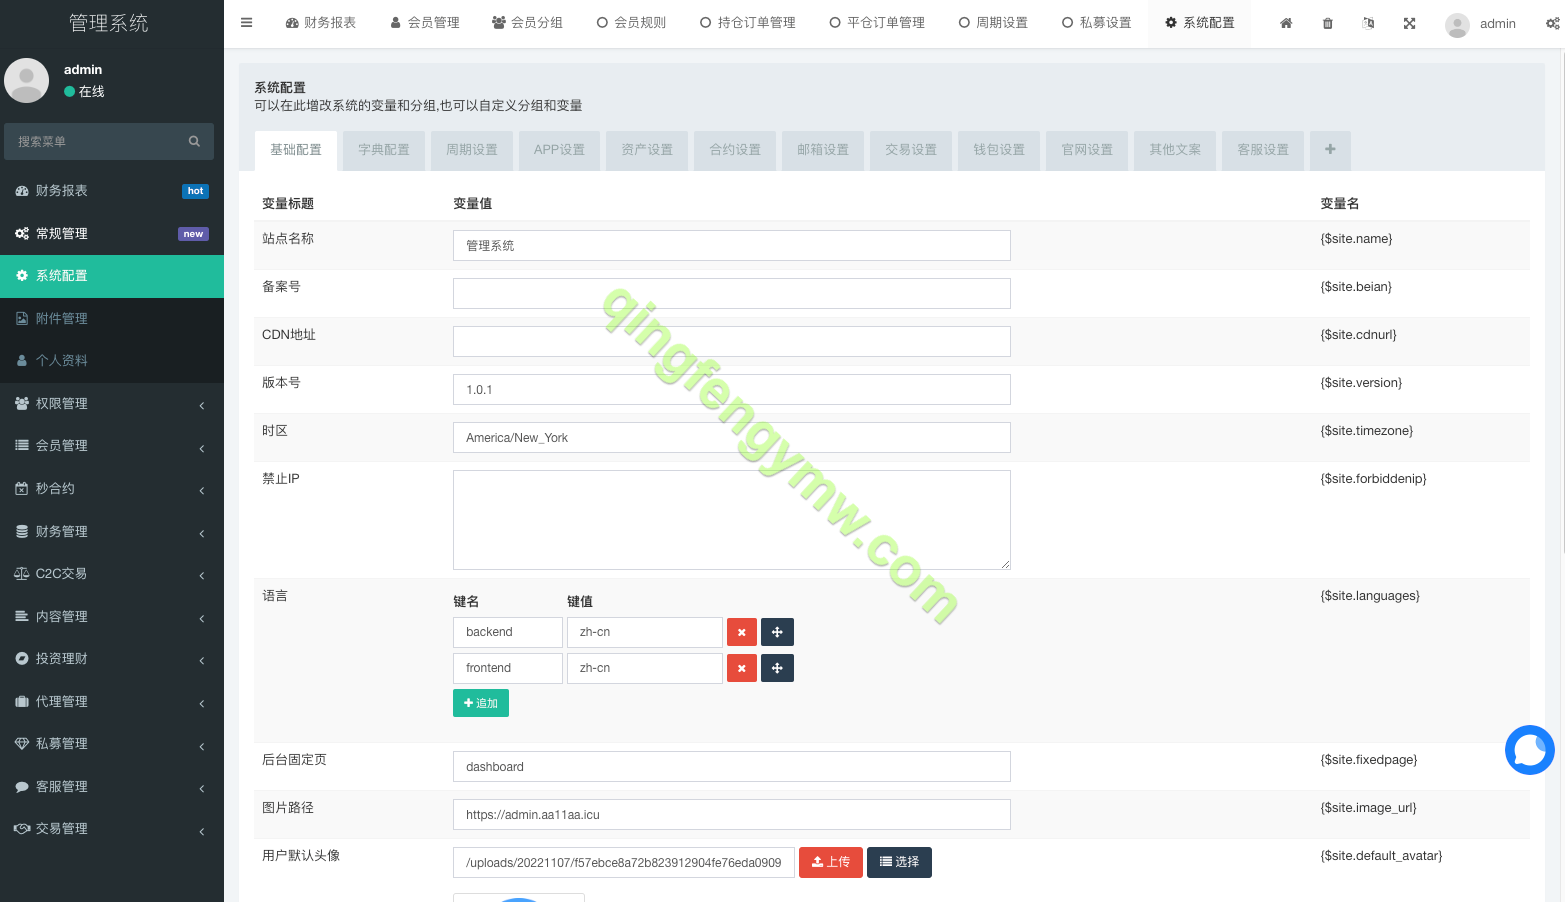Select 基础配置 config tab
The image size is (1565, 902).
[296, 150]
